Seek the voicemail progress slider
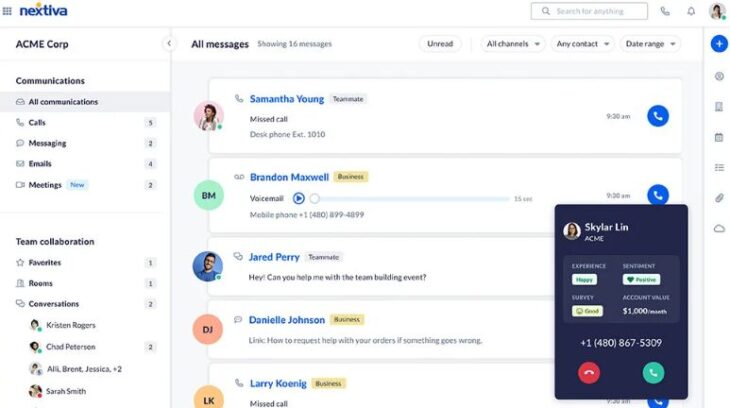This screenshot has height=408, width=730. (x=412, y=199)
